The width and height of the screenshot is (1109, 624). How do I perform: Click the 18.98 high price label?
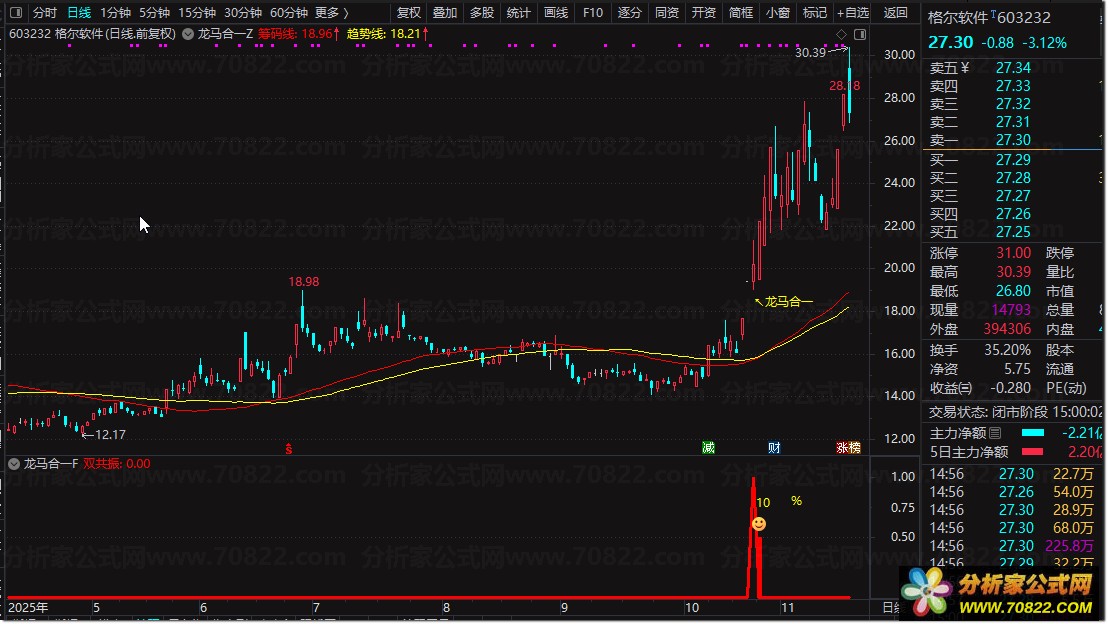click(303, 282)
